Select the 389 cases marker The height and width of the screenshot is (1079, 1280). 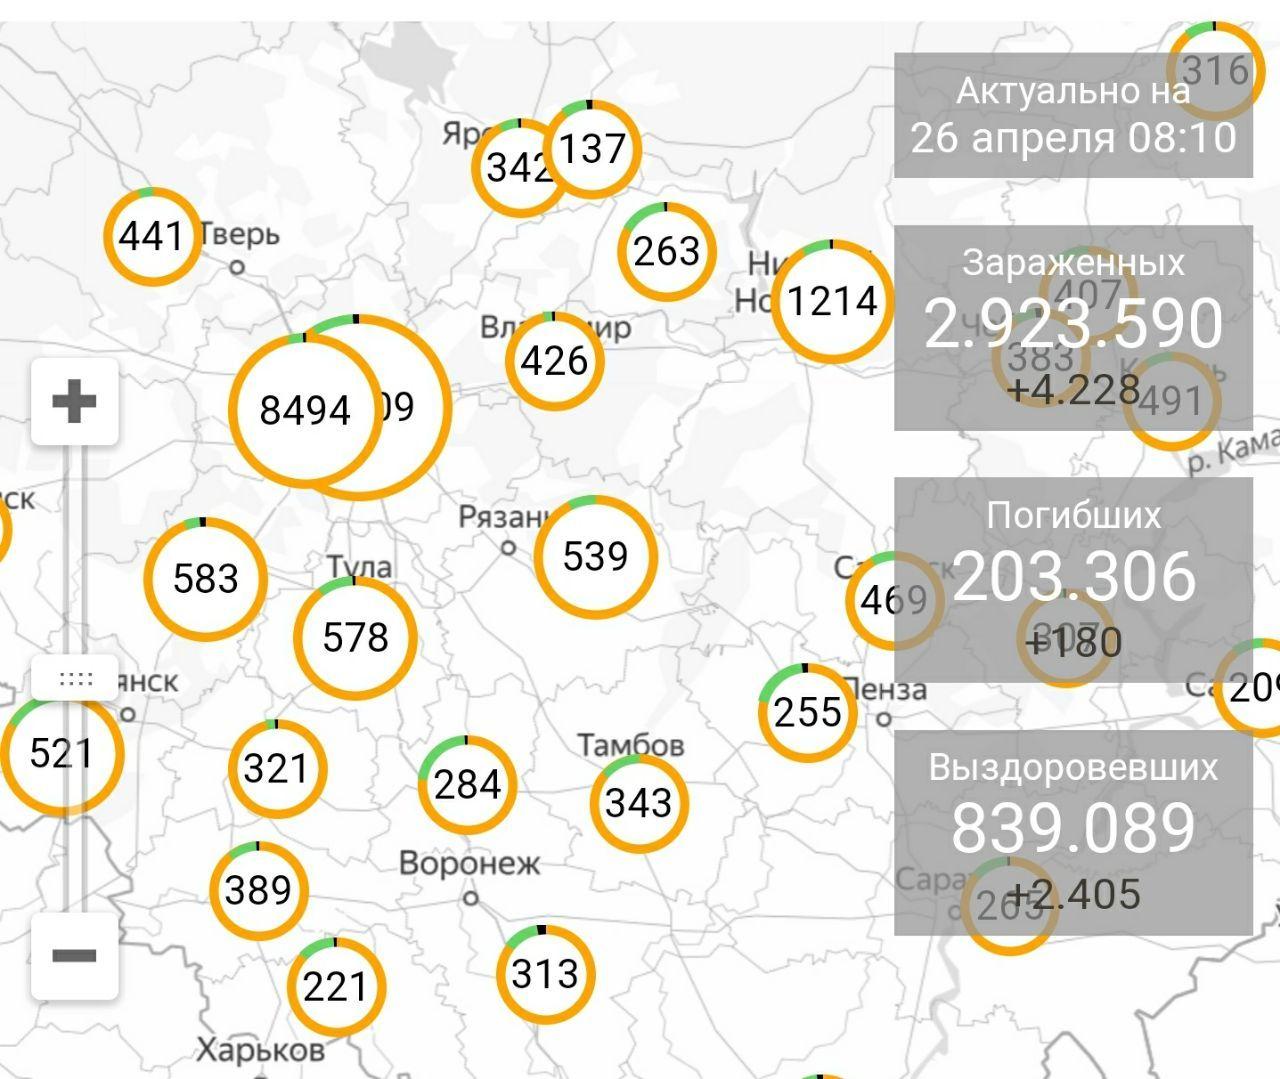[x=259, y=890]
